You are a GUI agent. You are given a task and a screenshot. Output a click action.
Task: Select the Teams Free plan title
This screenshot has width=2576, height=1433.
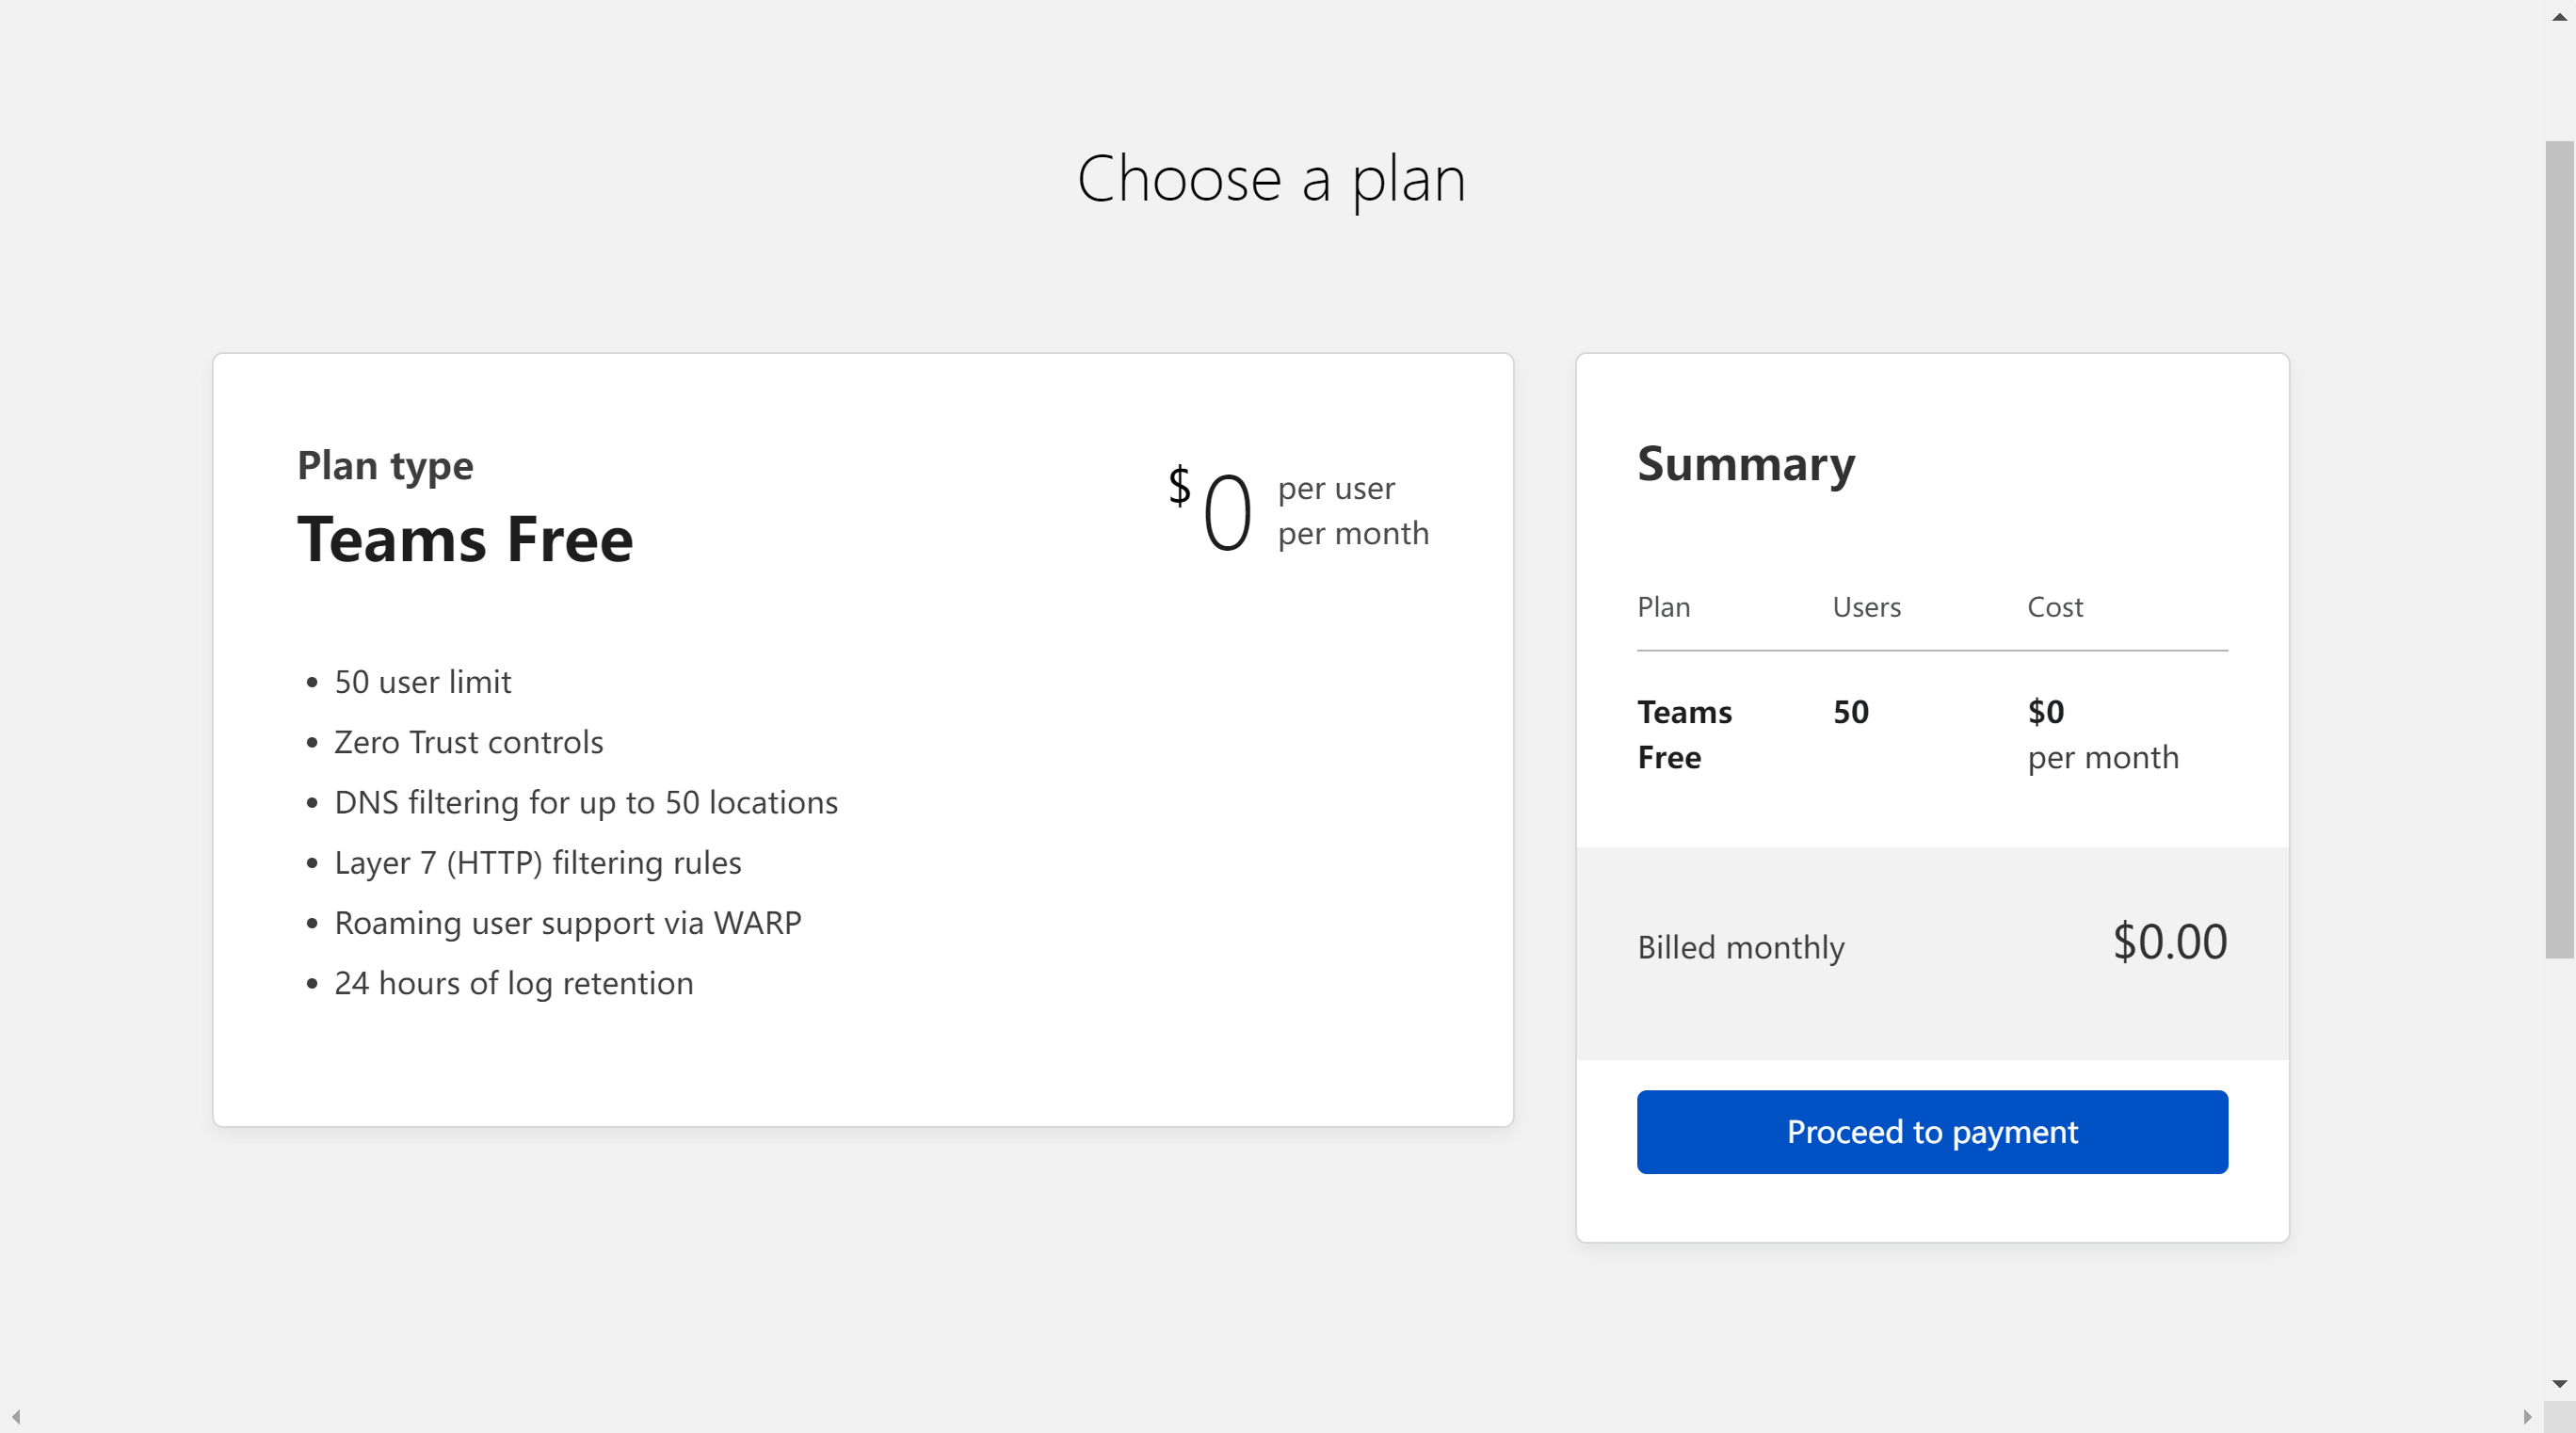click(465, 540)
